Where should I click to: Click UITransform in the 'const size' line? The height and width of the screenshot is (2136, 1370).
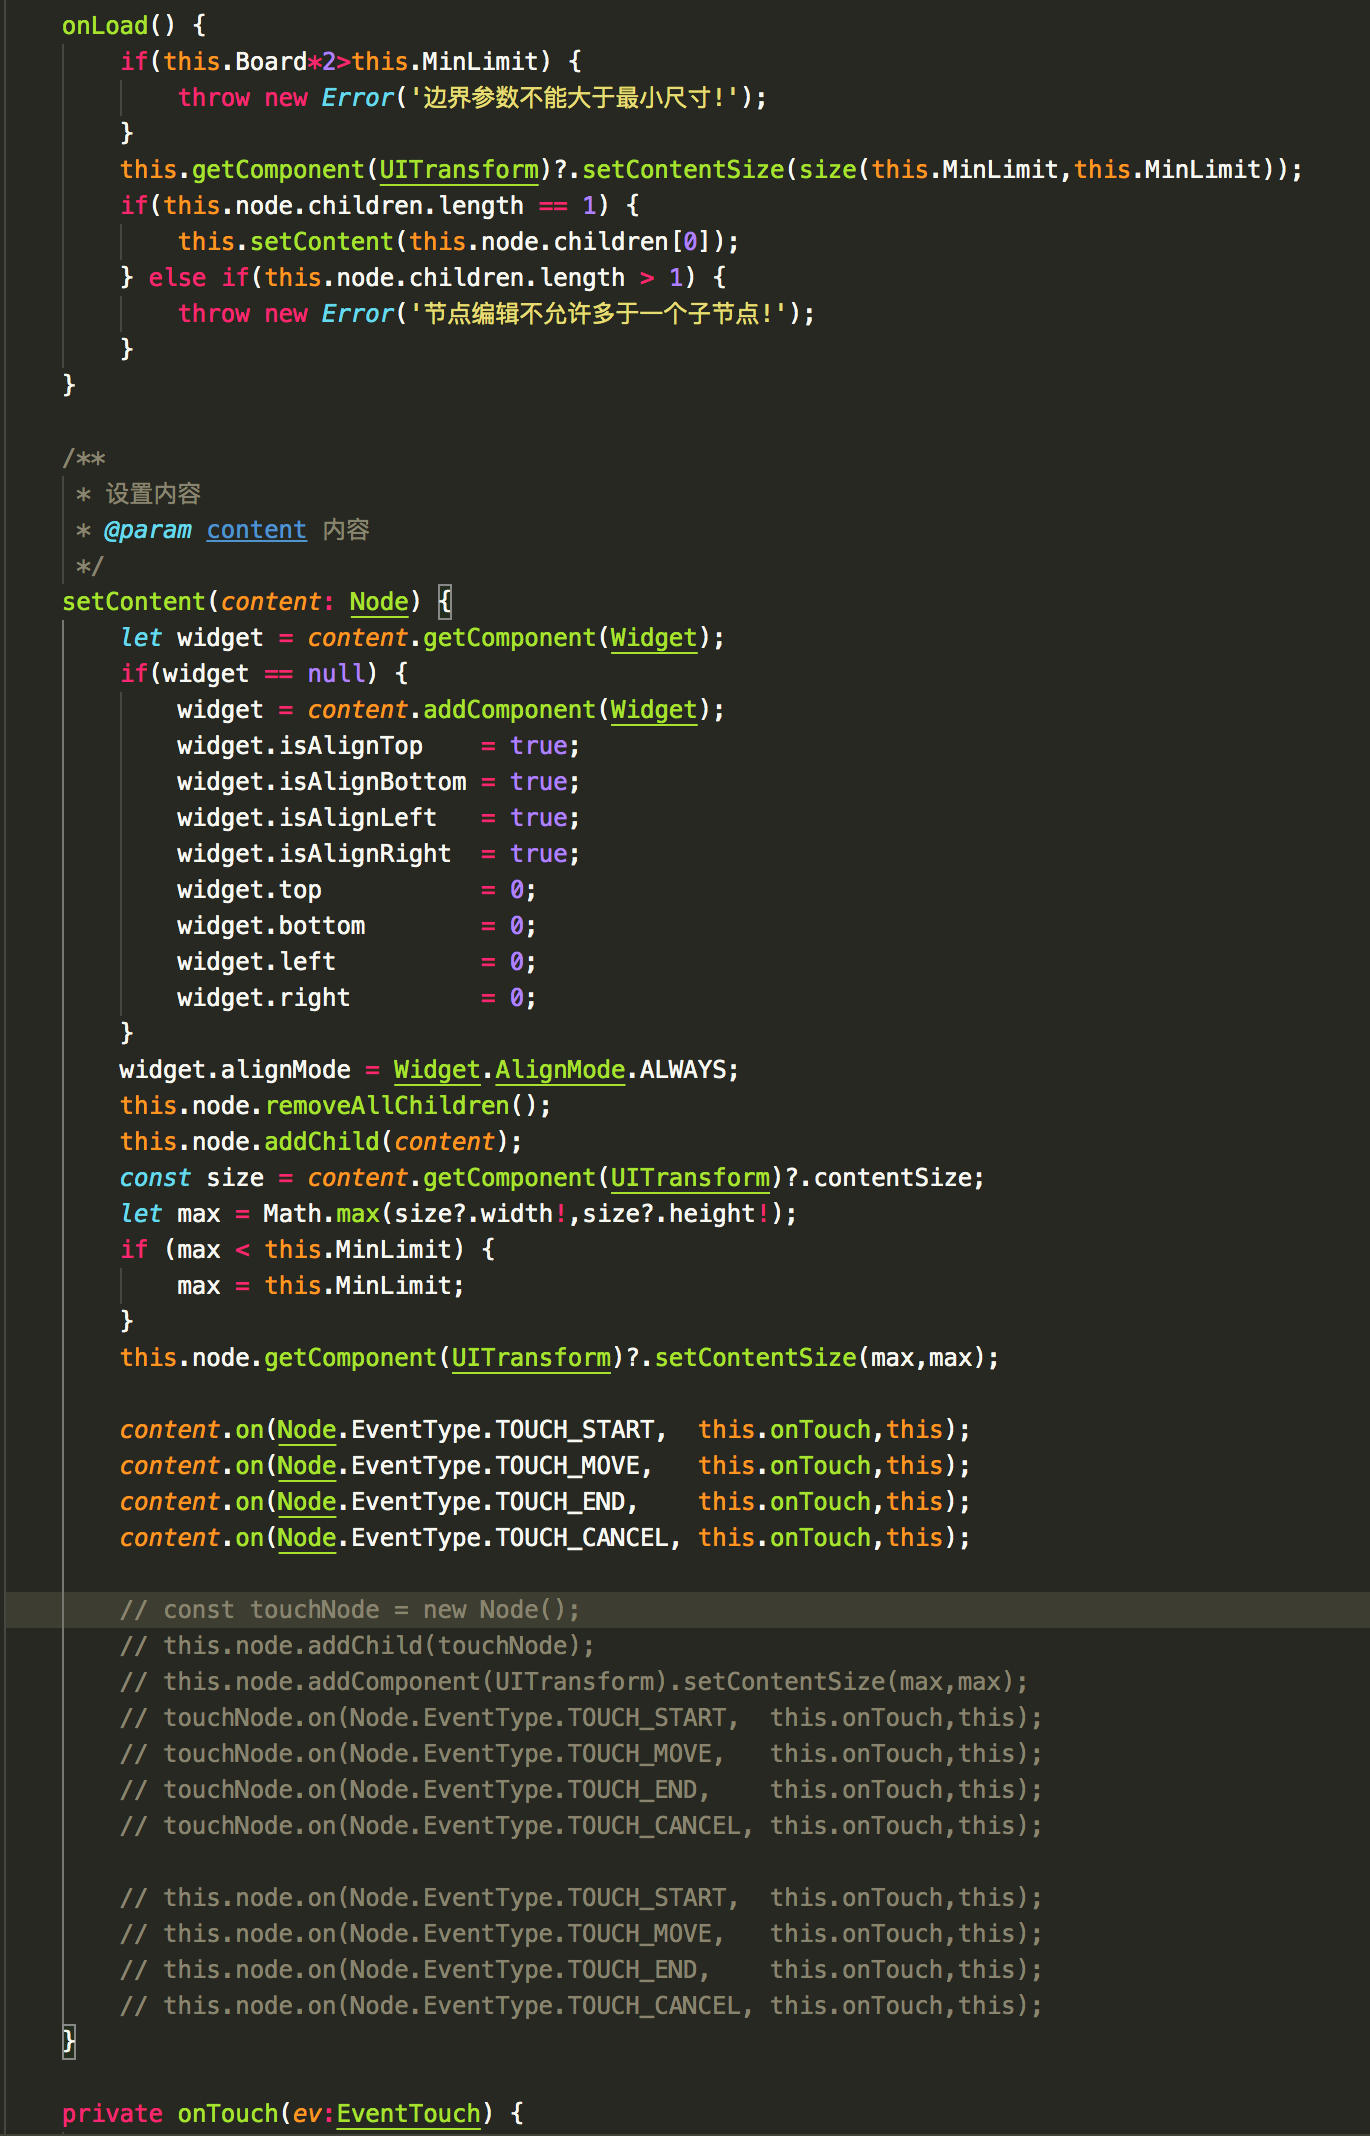690,1178
